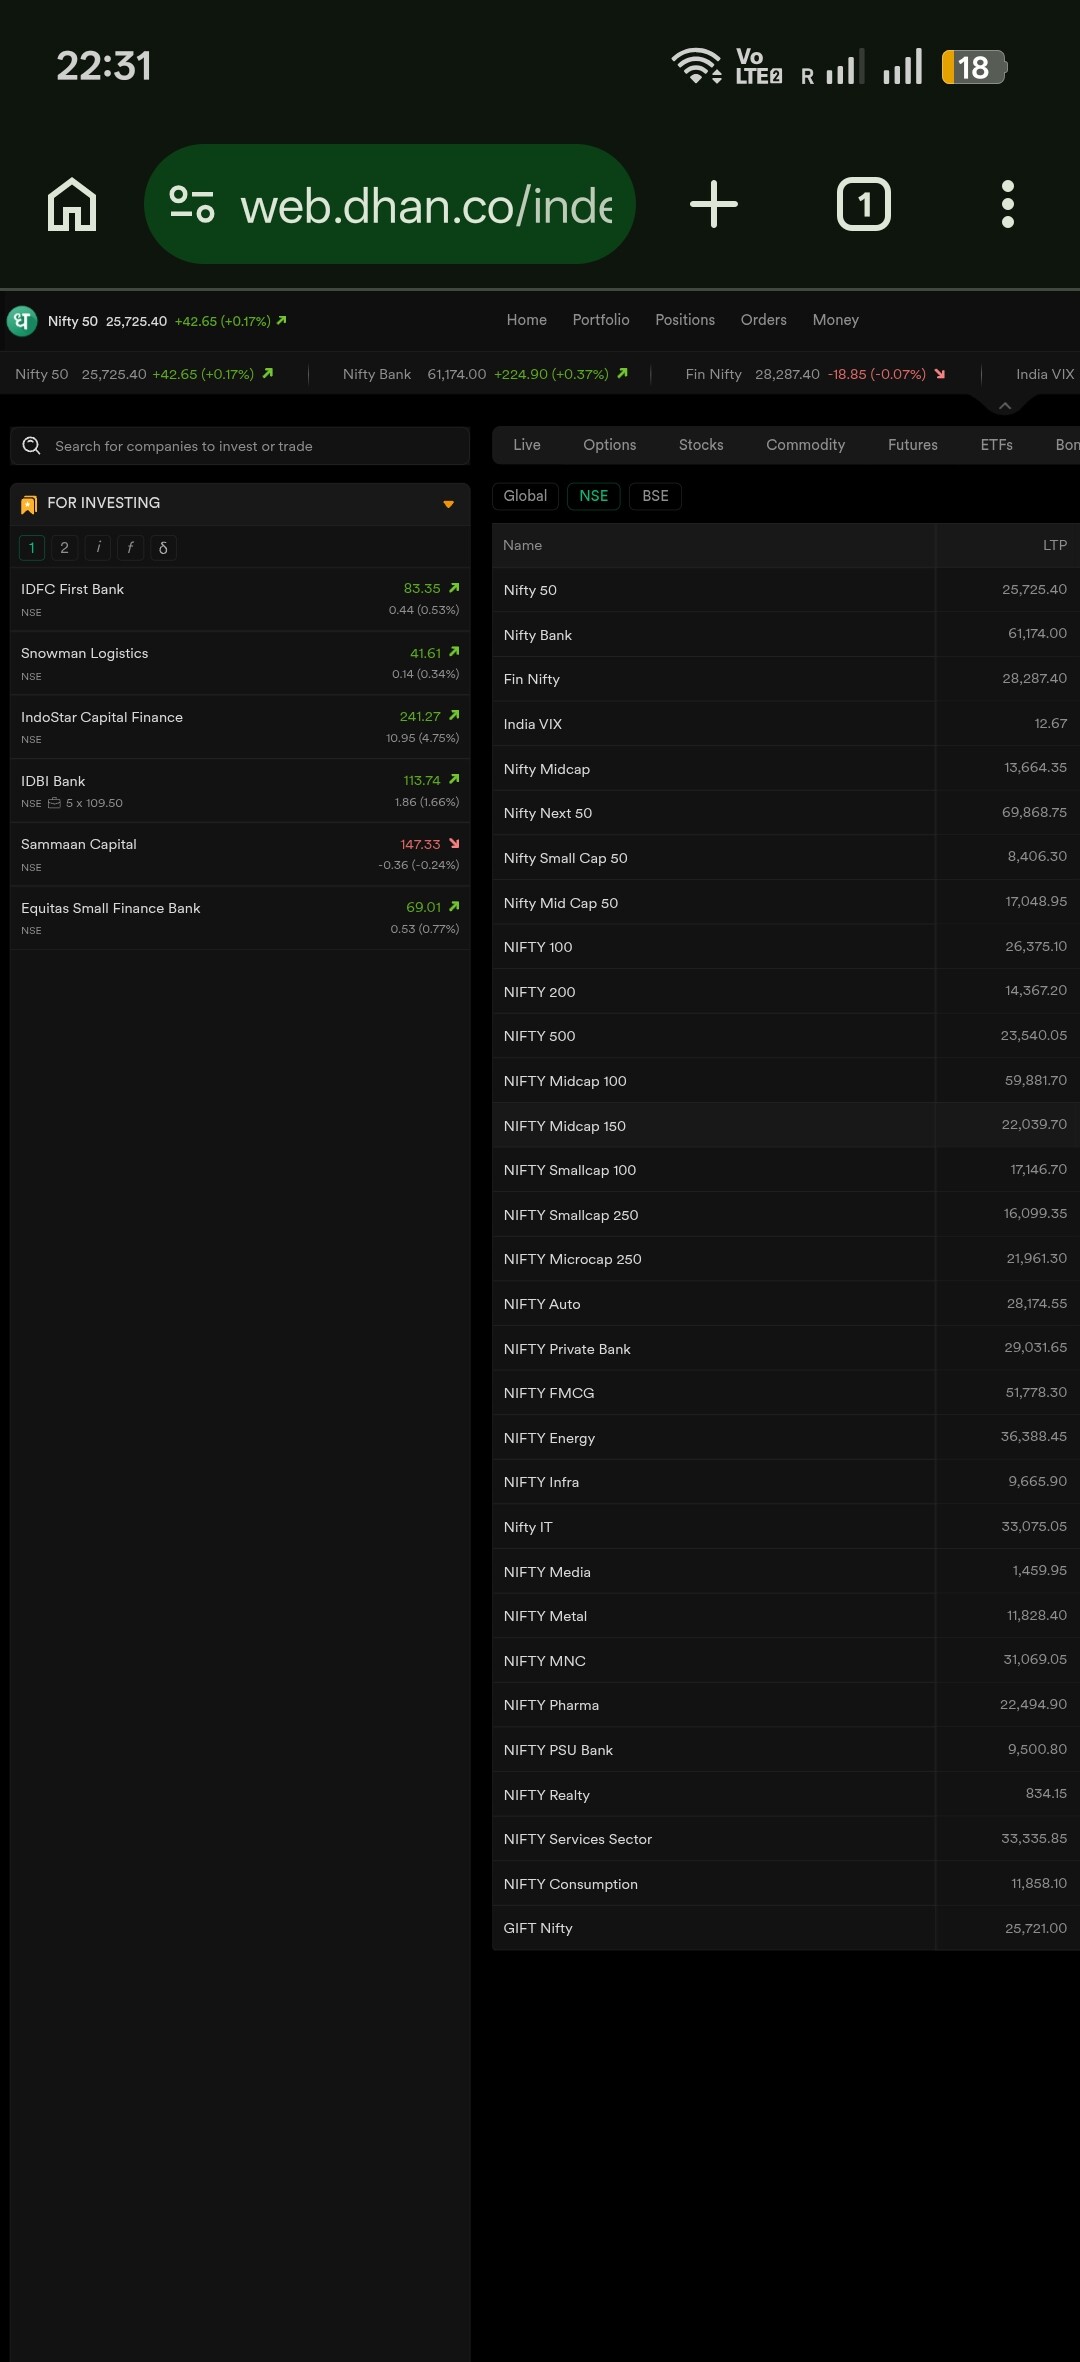The width and height of the screenshot is (1080, 2362).
Task: Click the site settings icon in address bar
Action: click(x=191, y=204)
